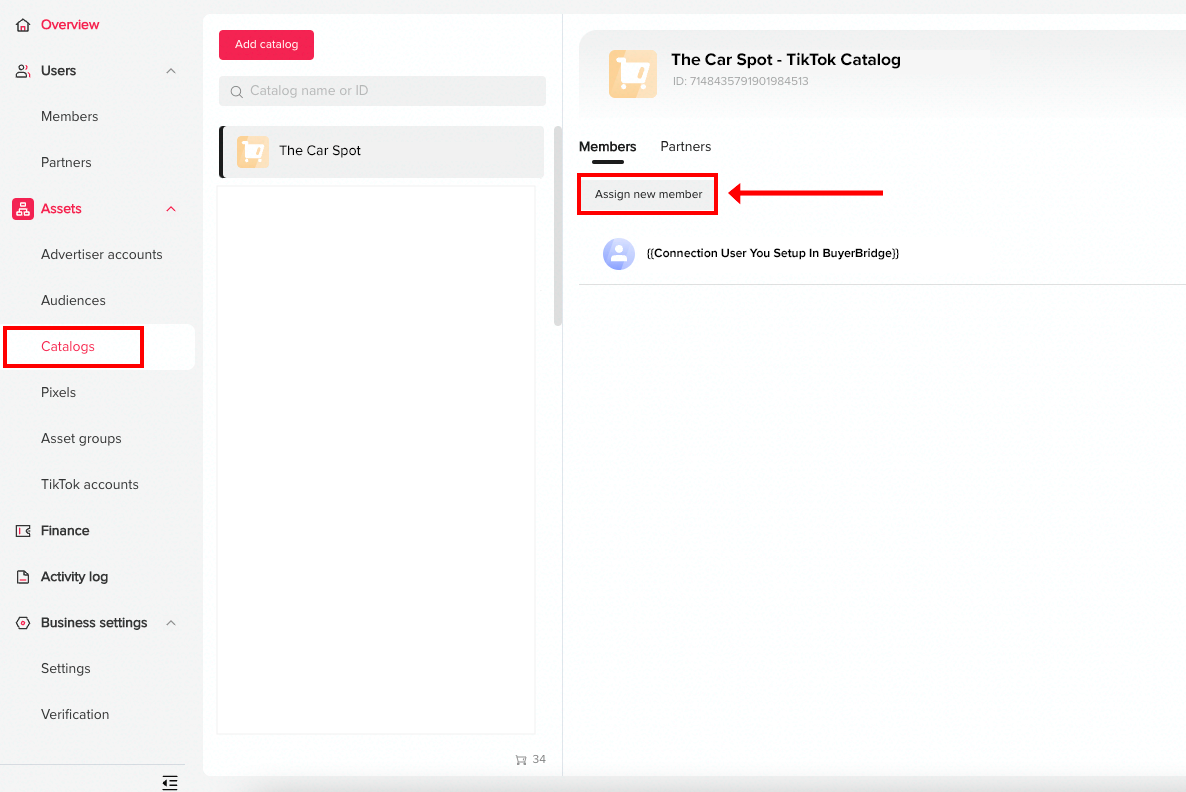This screenshot has width=1186, height=792.
Task: Collapse the Users section chevron
Action: pos(171,71)
